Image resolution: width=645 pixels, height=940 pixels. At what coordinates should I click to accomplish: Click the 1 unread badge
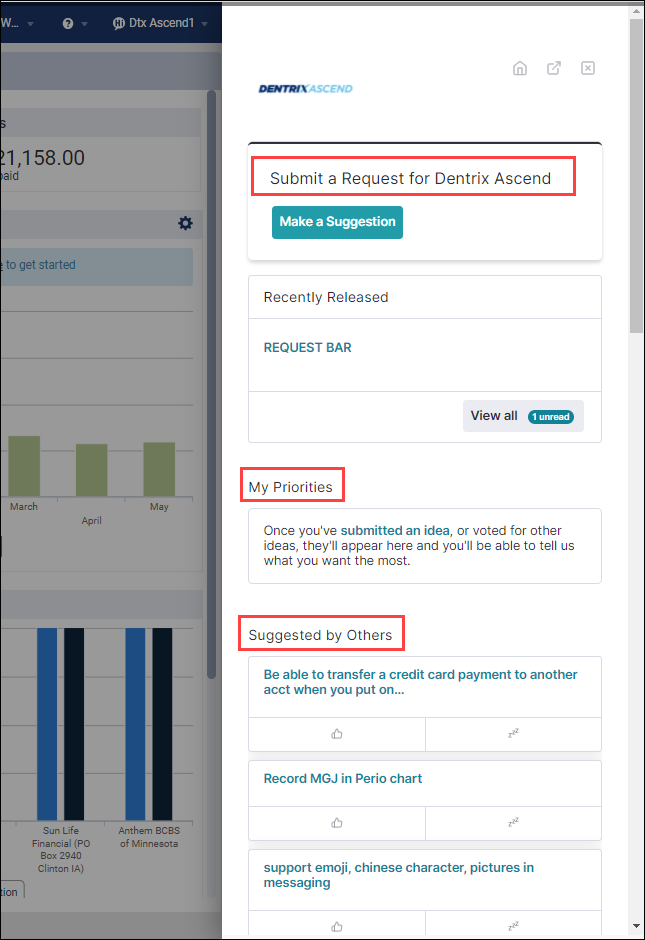[551, 417]
